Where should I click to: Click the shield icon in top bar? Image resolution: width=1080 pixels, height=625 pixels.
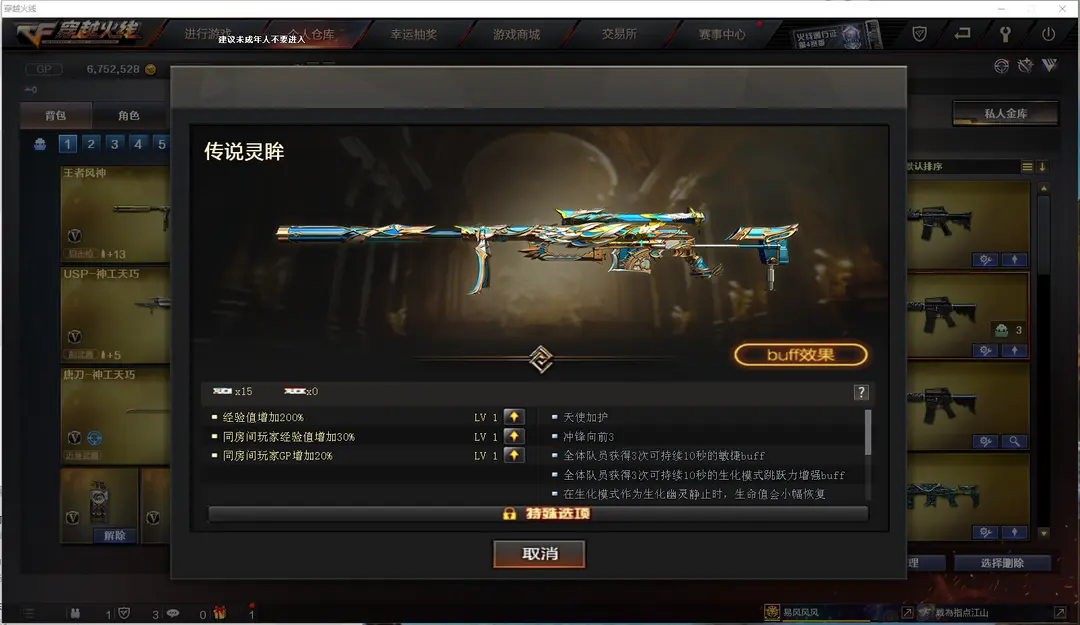click(x=919, y=34)
